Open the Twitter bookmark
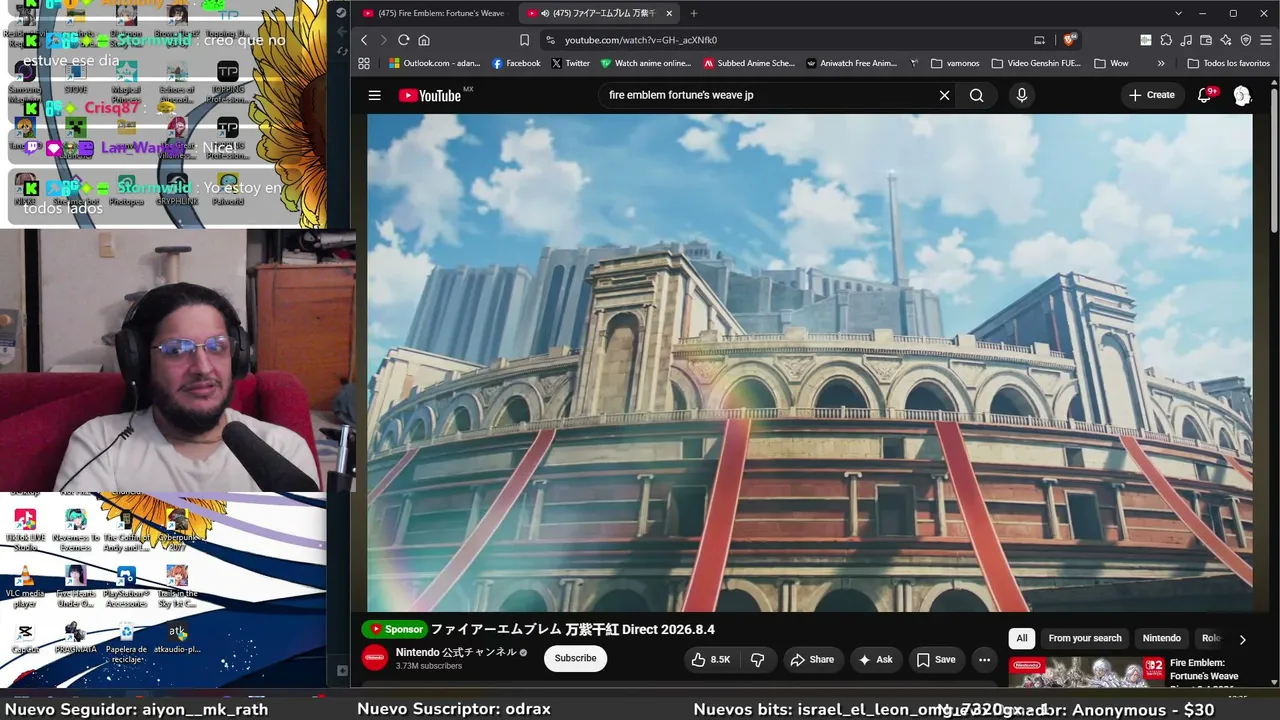The image size is (1280, 720). [570, 63]
